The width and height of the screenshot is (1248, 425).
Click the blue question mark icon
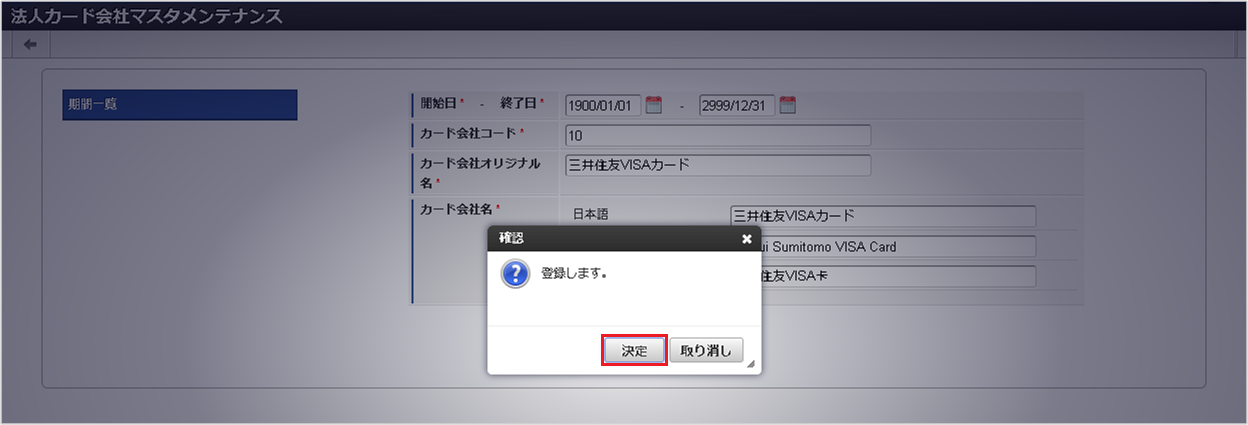[514, 274]
